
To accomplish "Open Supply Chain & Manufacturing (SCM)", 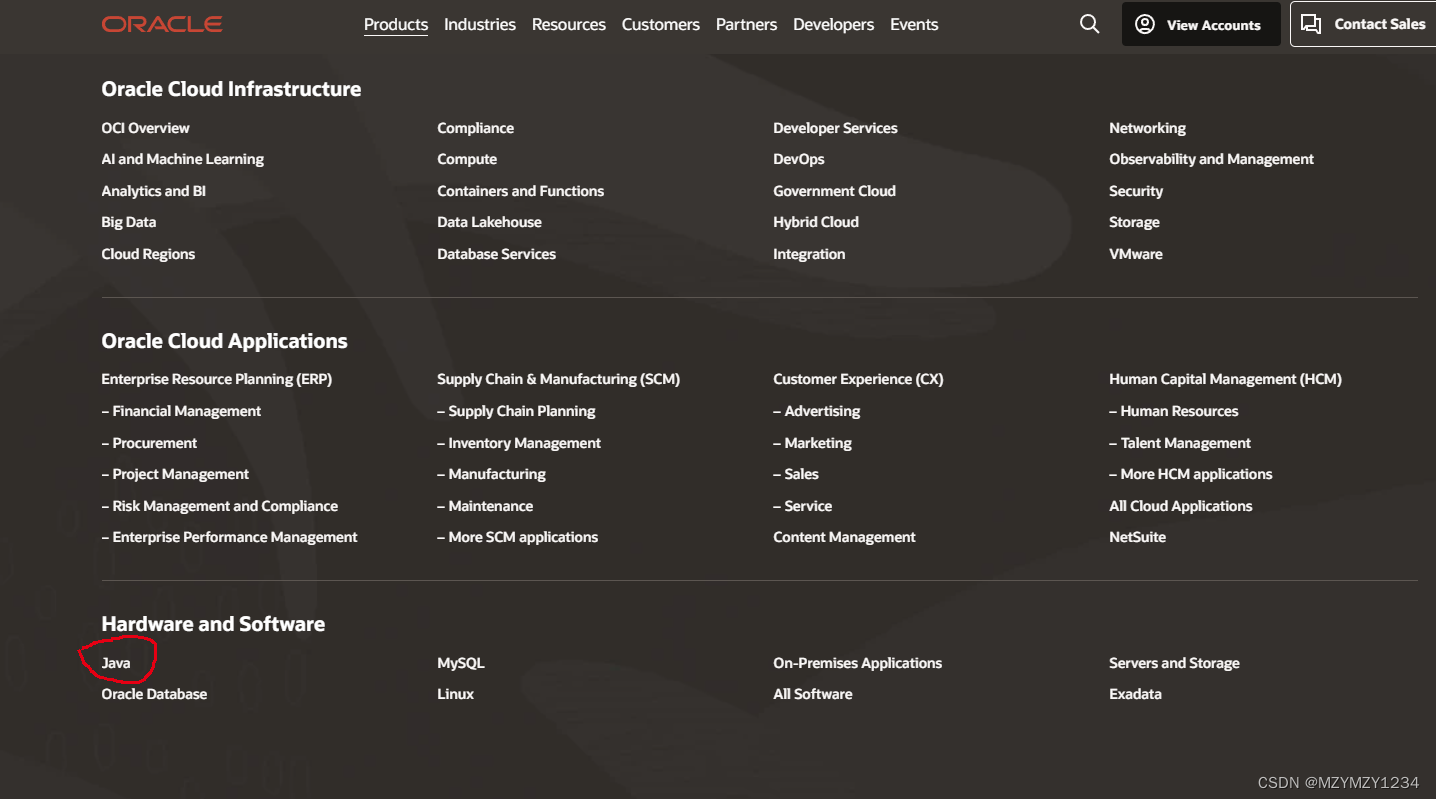I will [559, 379].
